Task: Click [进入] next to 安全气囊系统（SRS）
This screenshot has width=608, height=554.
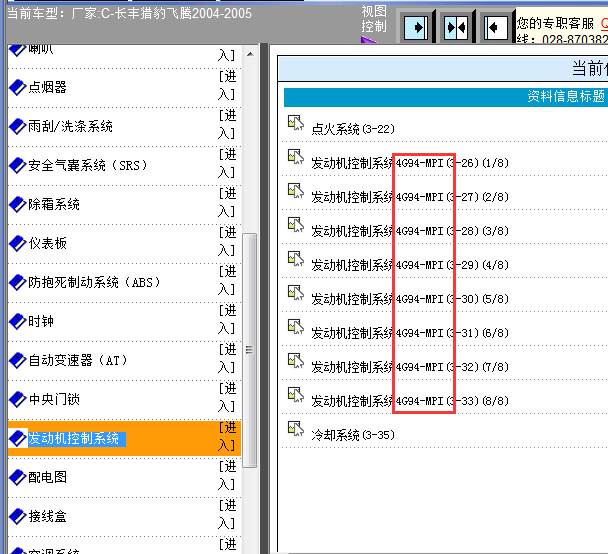Action: pyautogui.click(x=227, y=164)
